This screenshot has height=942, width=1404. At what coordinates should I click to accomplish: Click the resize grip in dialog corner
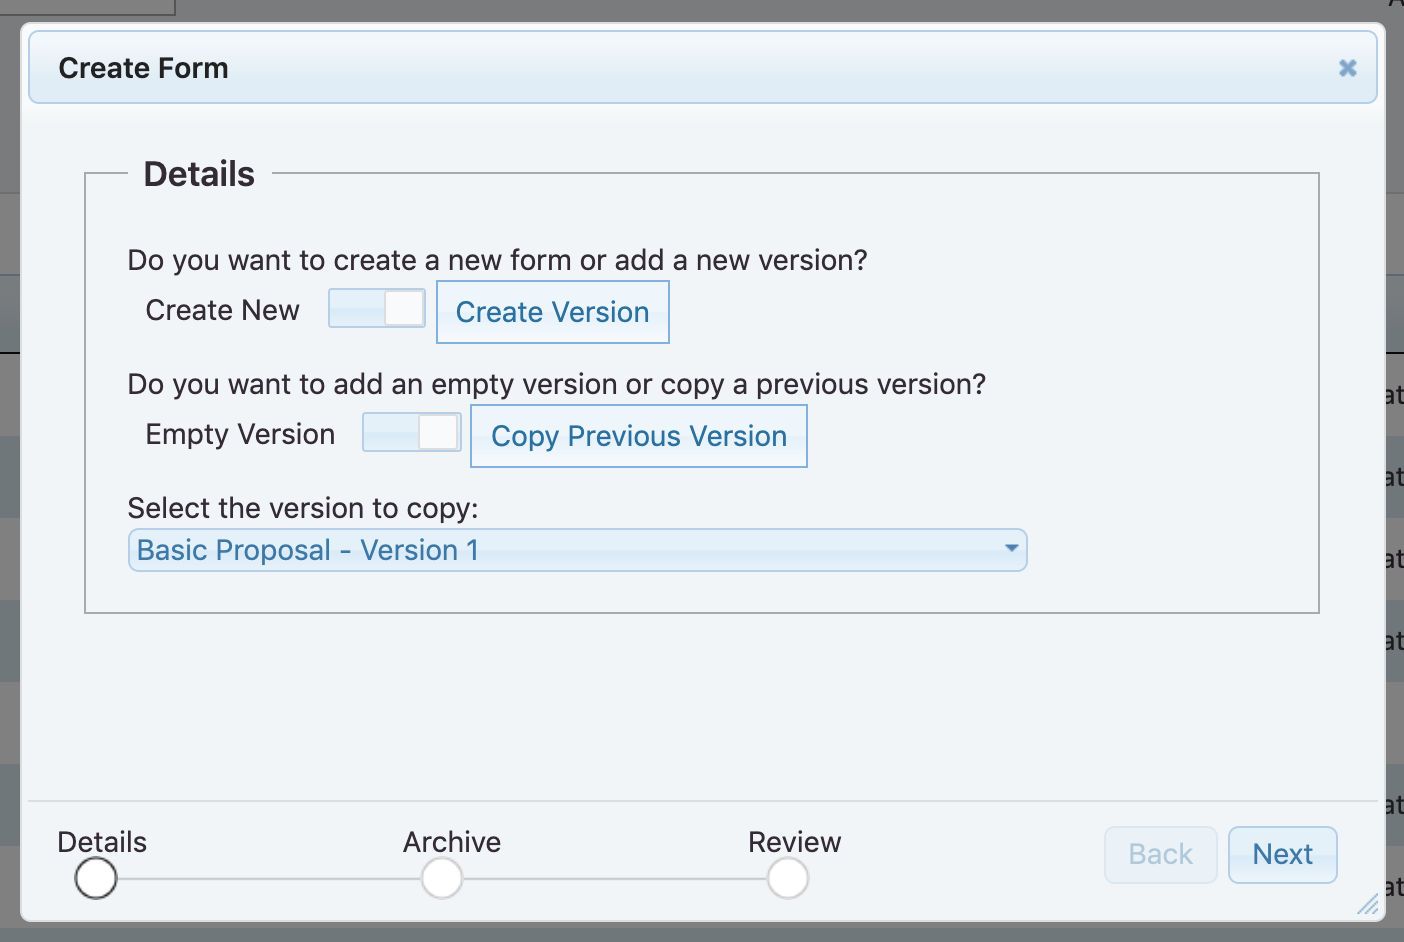[1368, 905]
